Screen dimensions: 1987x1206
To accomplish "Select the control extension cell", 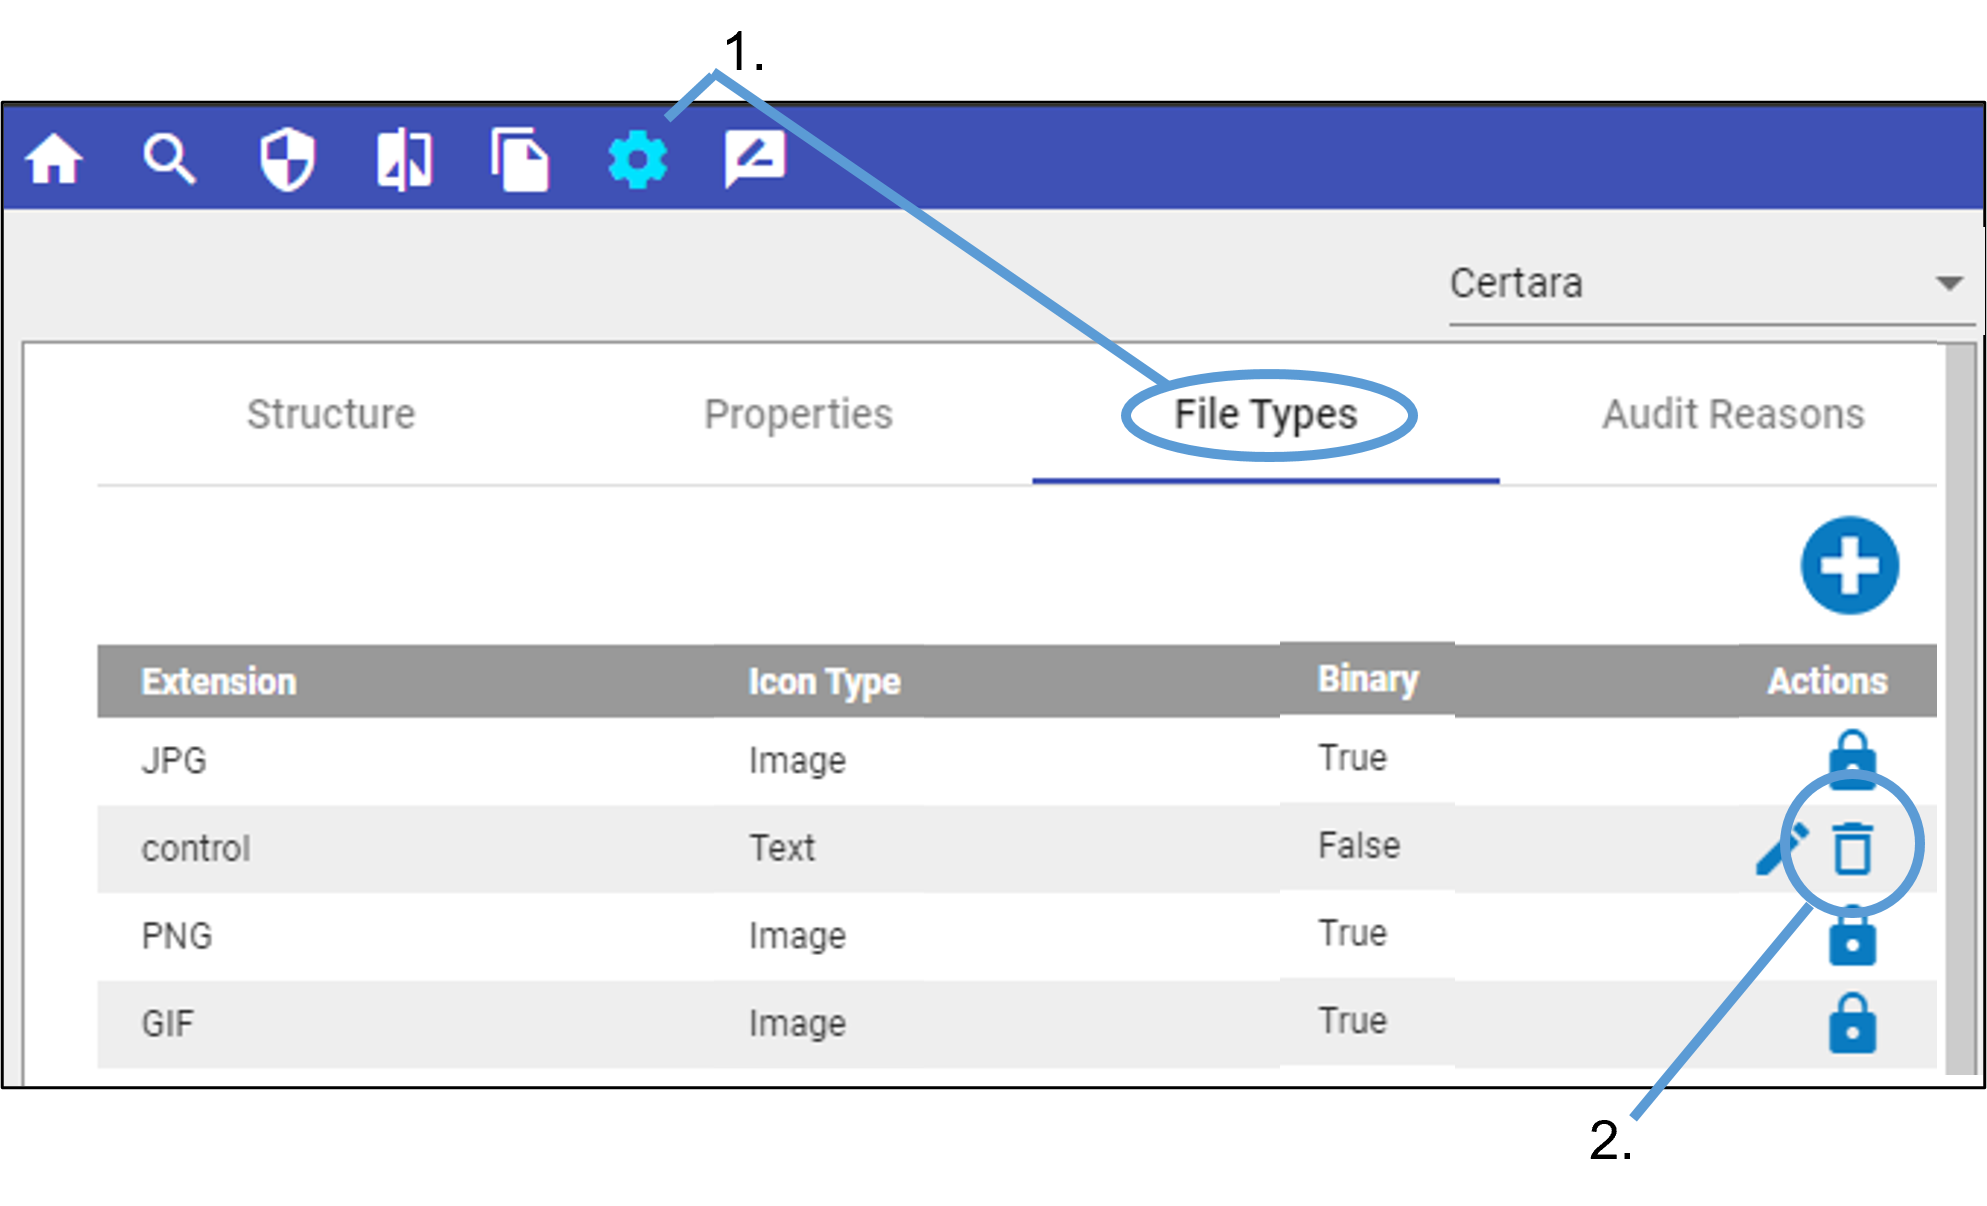I will (196, 848).
